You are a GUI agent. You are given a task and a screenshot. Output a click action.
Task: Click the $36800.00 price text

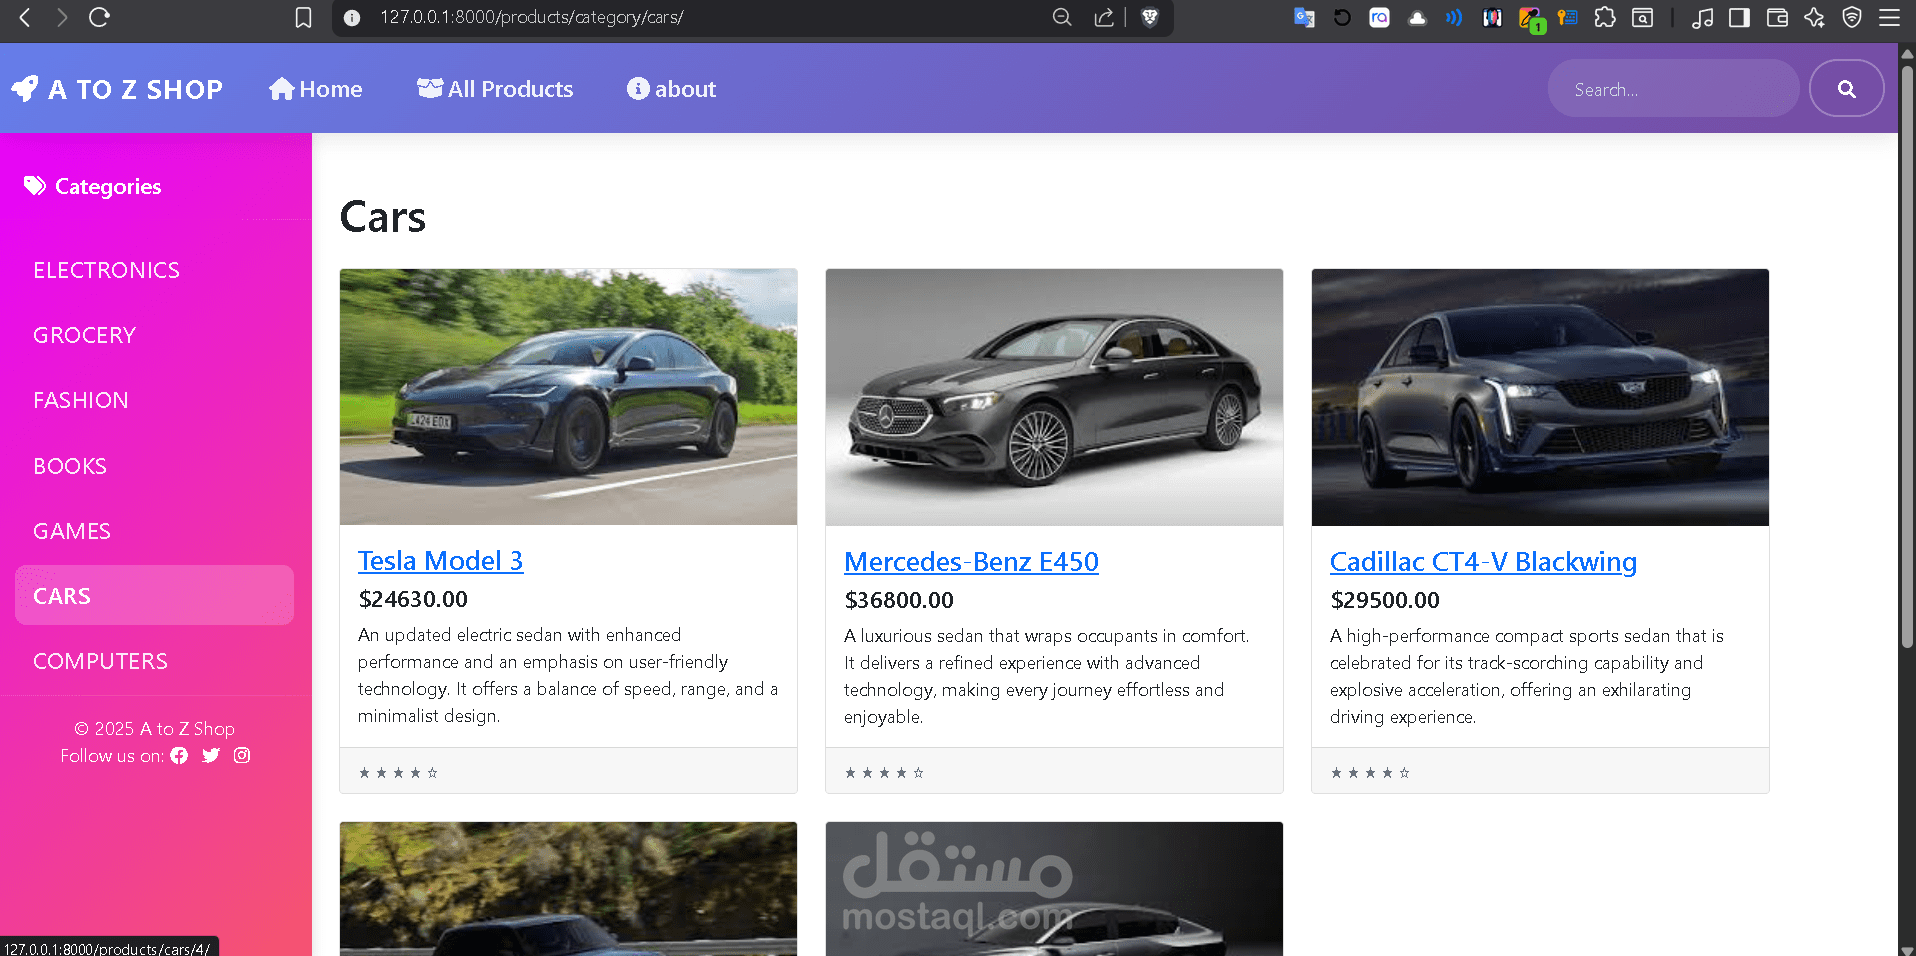coord(899,600)
